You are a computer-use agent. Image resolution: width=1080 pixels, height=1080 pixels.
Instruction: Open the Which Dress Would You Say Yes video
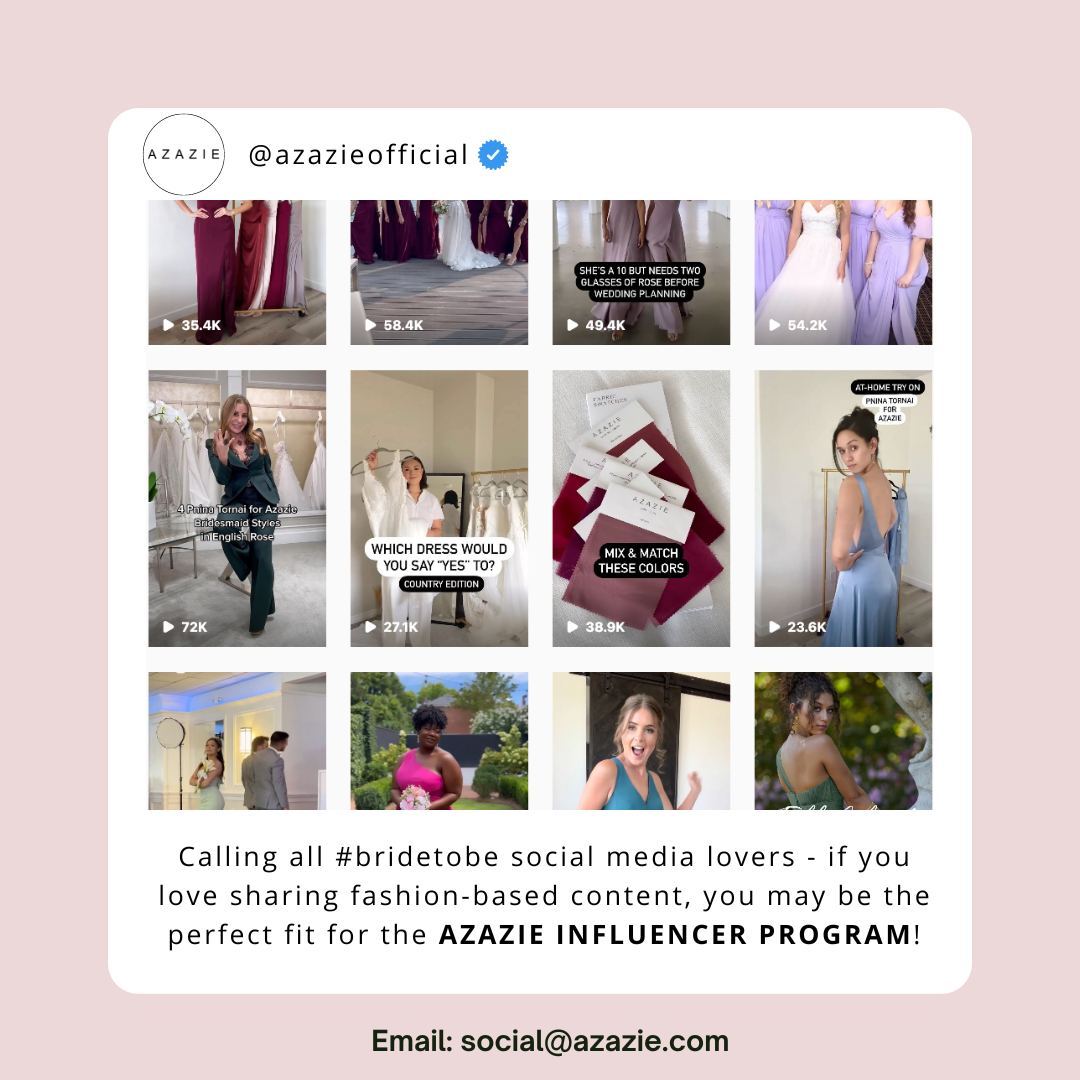pyautogui.click(x=439, y=508)
